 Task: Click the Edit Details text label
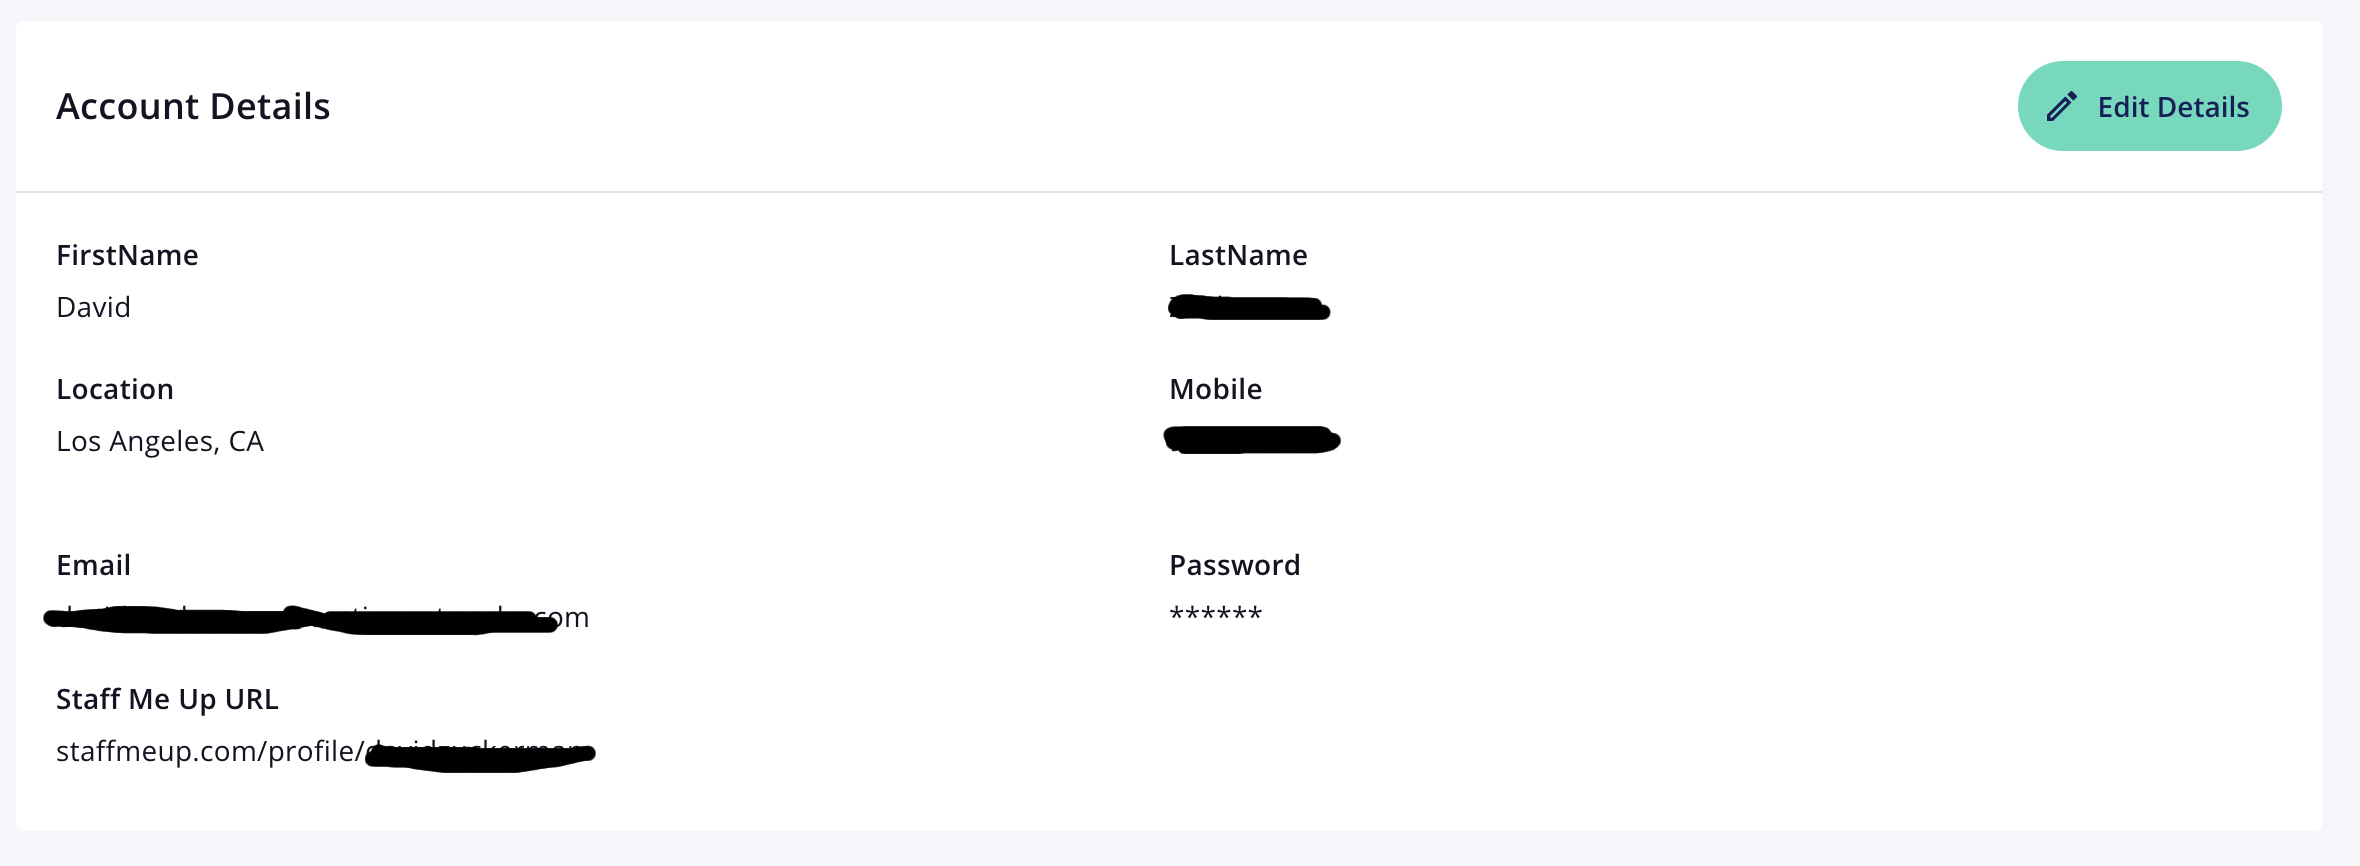[2173, 107]
